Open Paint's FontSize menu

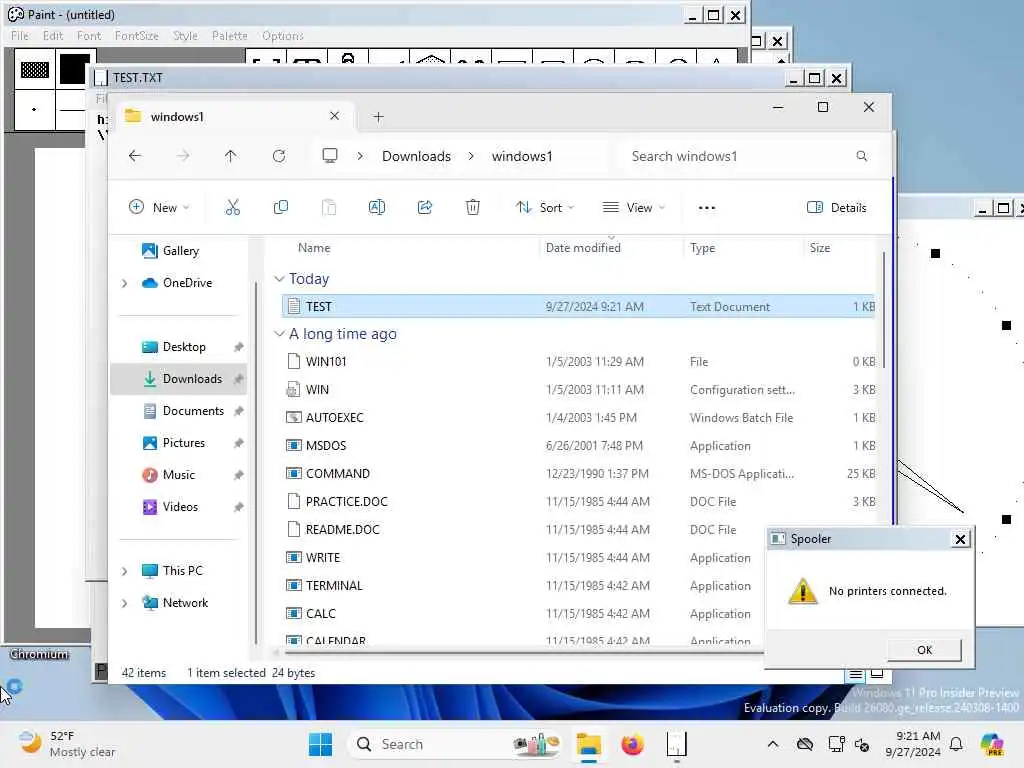[x=136, y=36]
